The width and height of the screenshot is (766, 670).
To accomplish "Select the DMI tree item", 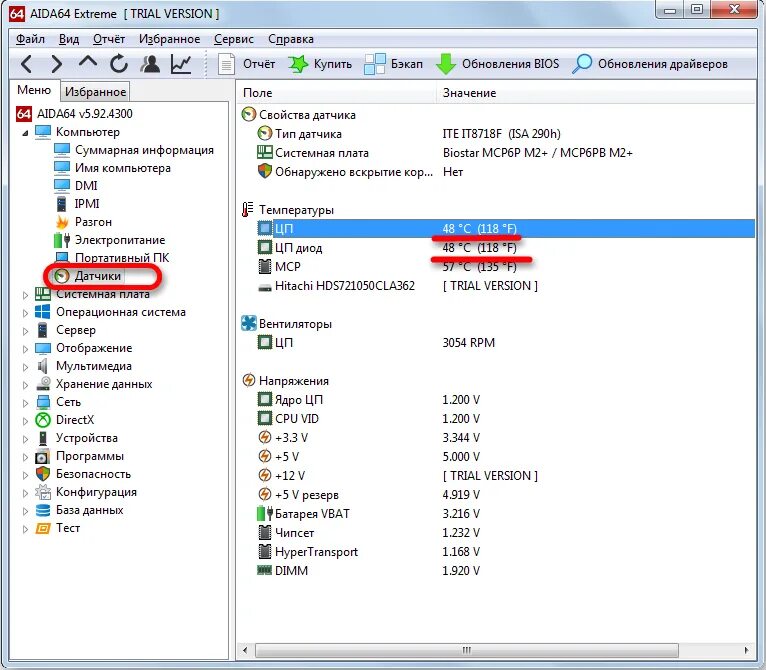I will [x=86, y=186].
